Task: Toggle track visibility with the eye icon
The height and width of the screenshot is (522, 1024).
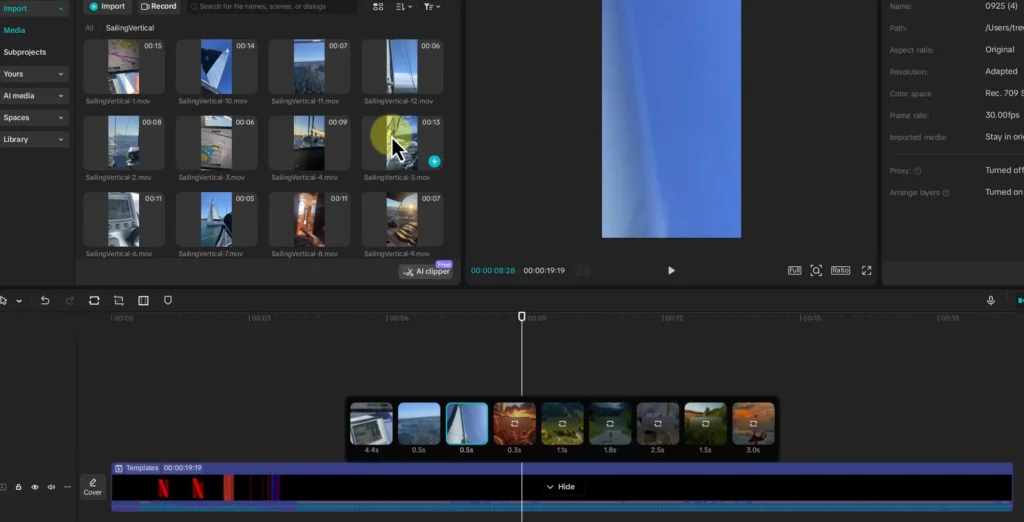Action: pos(35,487)
